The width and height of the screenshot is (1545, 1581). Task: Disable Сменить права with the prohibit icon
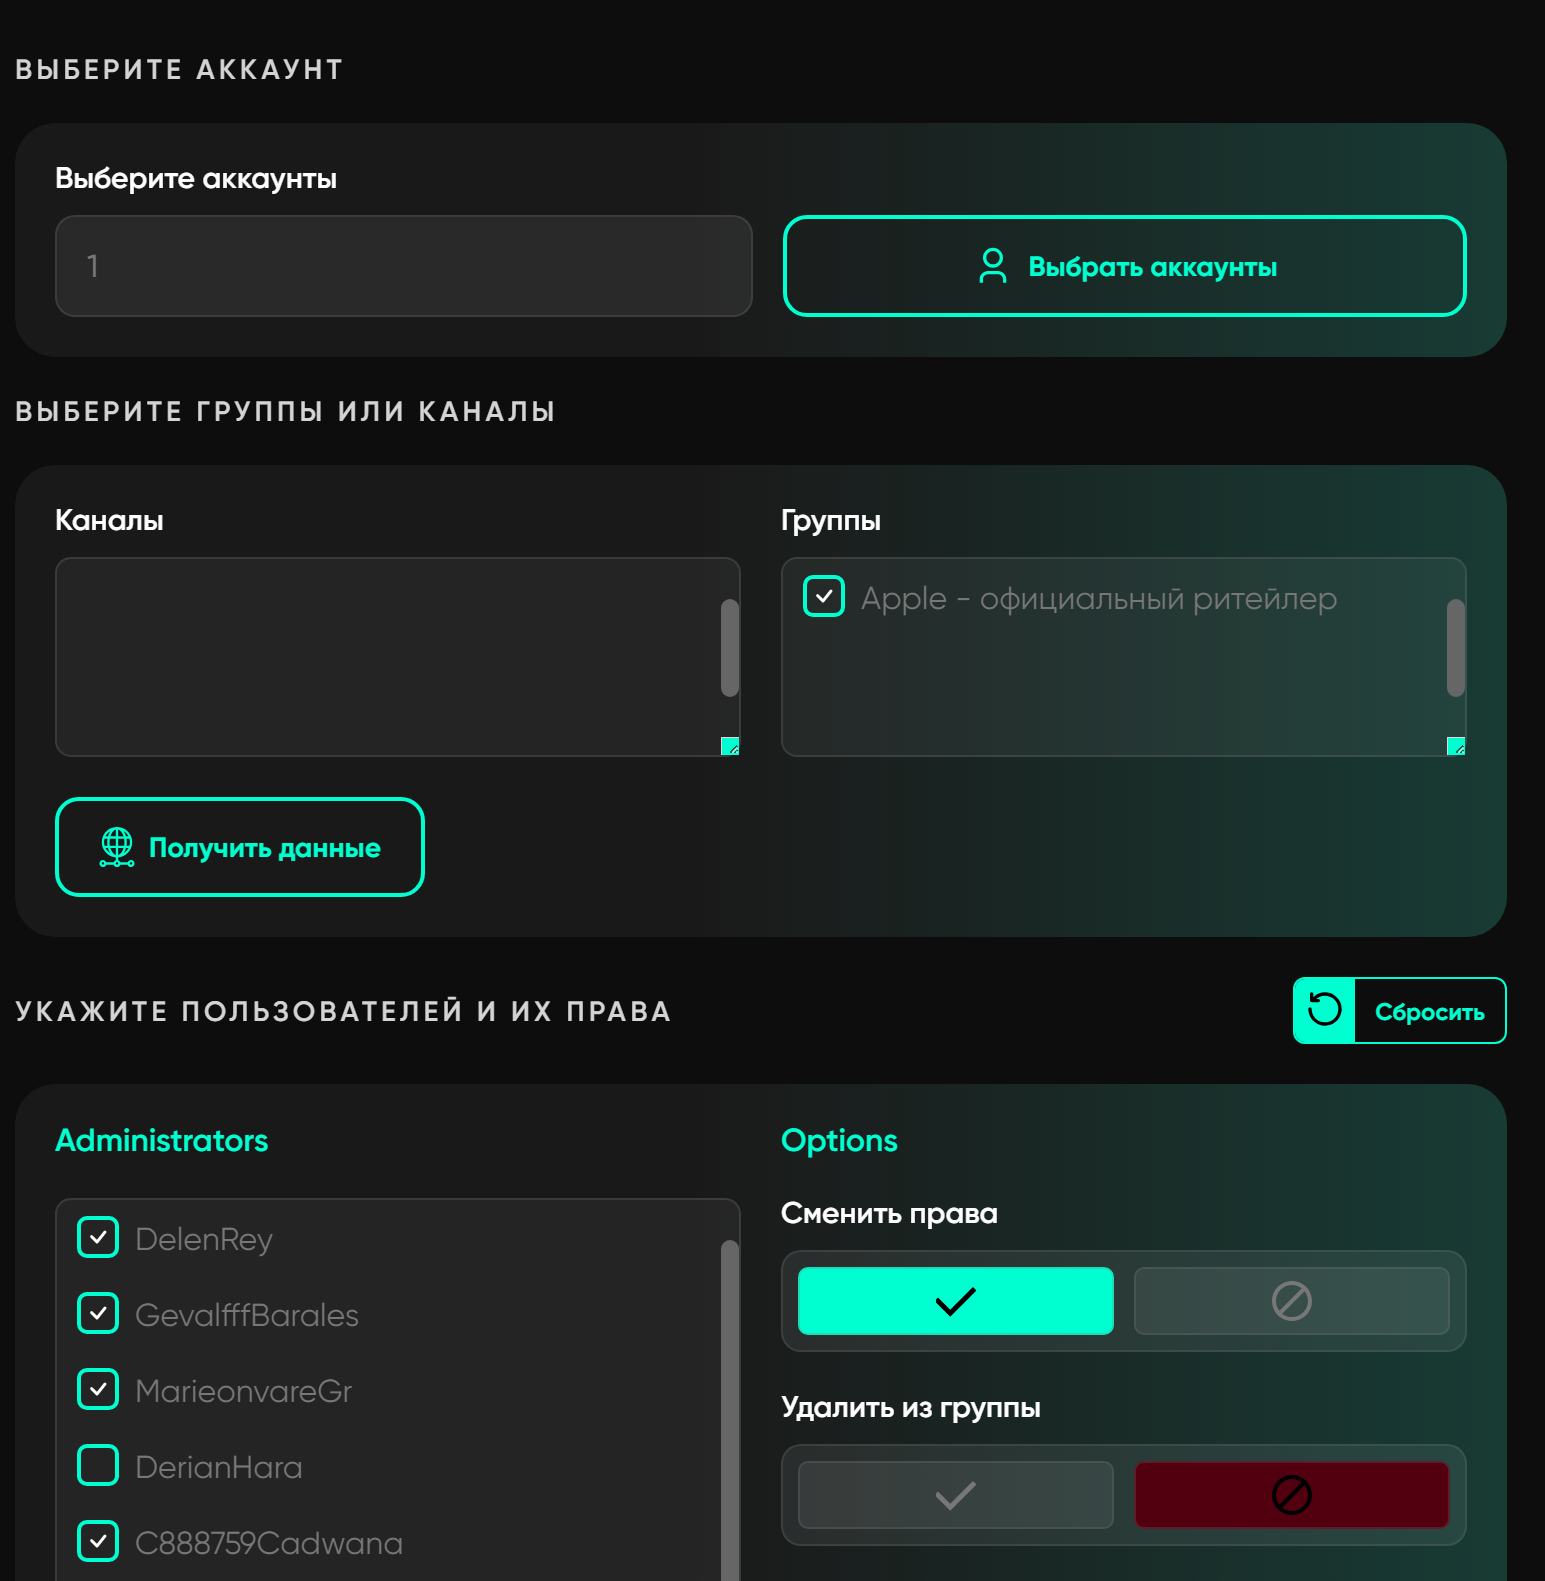(1291, 1301)
